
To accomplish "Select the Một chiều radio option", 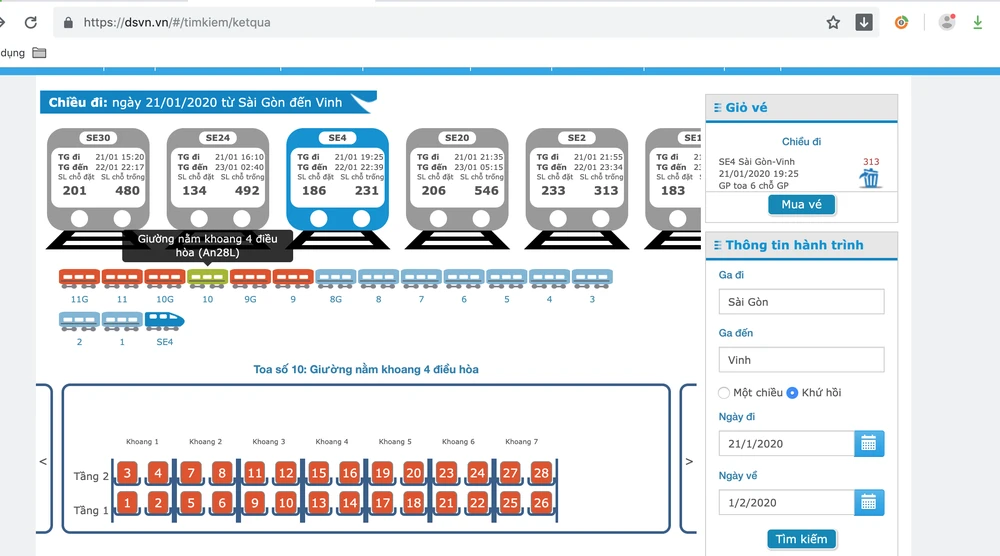I will pyautogui.click(x=725, y=393).
